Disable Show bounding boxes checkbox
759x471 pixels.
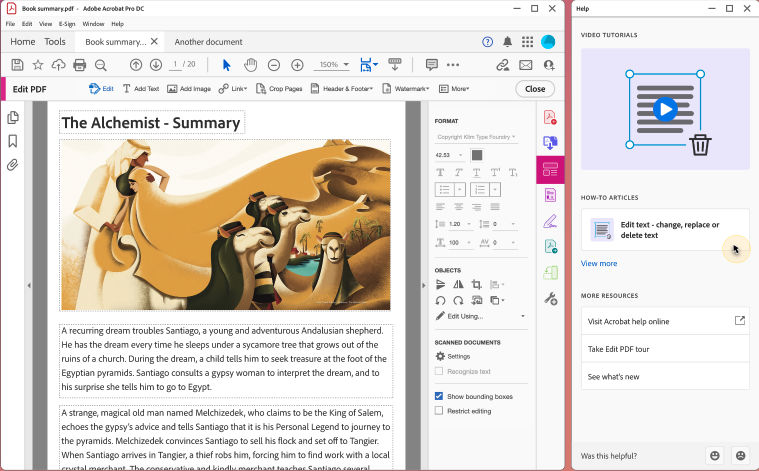point(439,396)
